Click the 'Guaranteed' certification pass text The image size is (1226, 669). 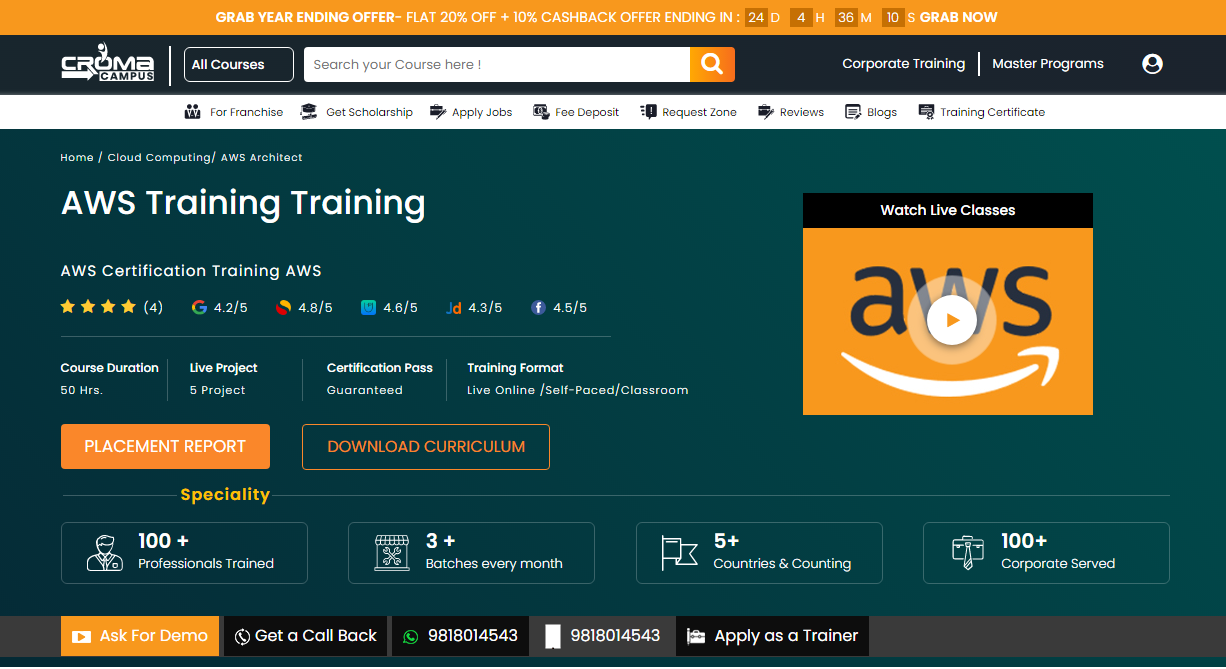pyautogui.click(x=365, y=390)
